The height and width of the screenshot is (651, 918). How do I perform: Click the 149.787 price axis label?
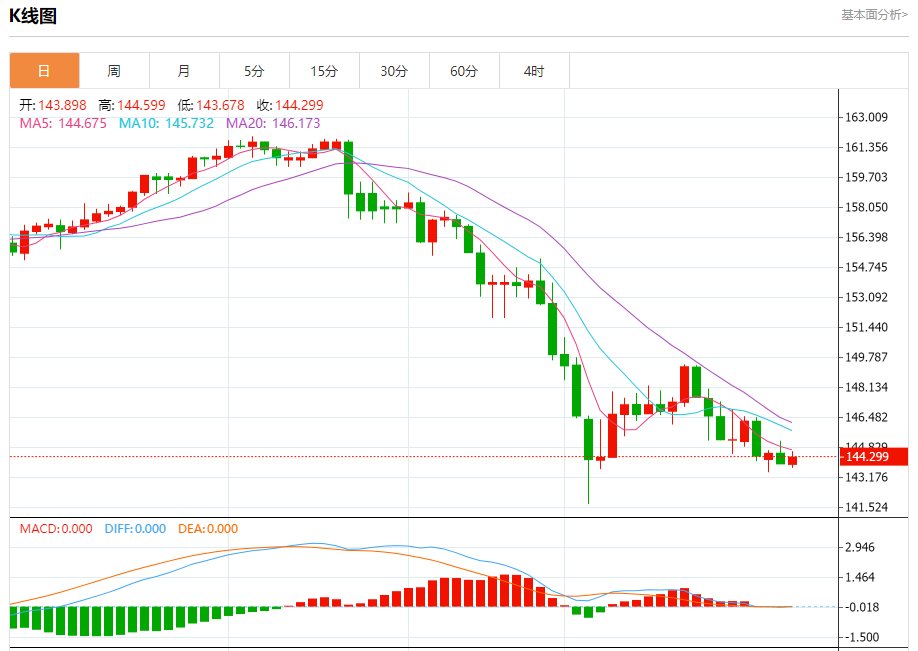pos(866,357)
